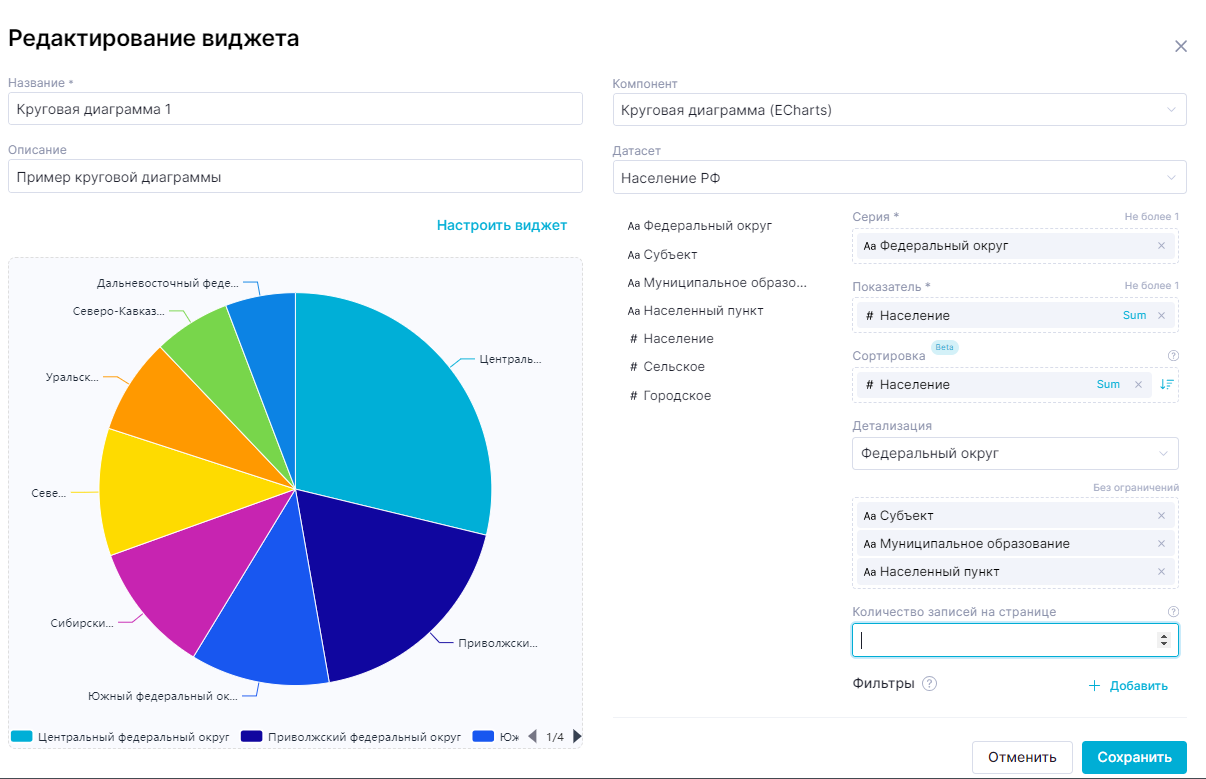This screenshot has width=1206, height=779.
Task: Remove Население from the Показатель field
Action: tap(1161, 316)
